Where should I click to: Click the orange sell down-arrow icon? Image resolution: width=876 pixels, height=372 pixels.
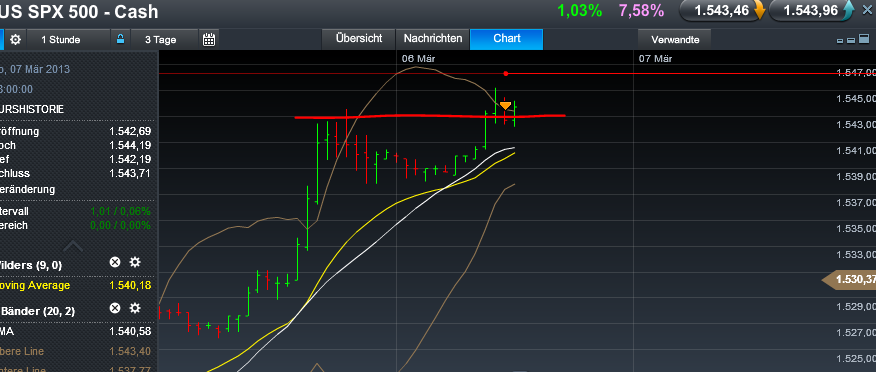click(759, 11)
